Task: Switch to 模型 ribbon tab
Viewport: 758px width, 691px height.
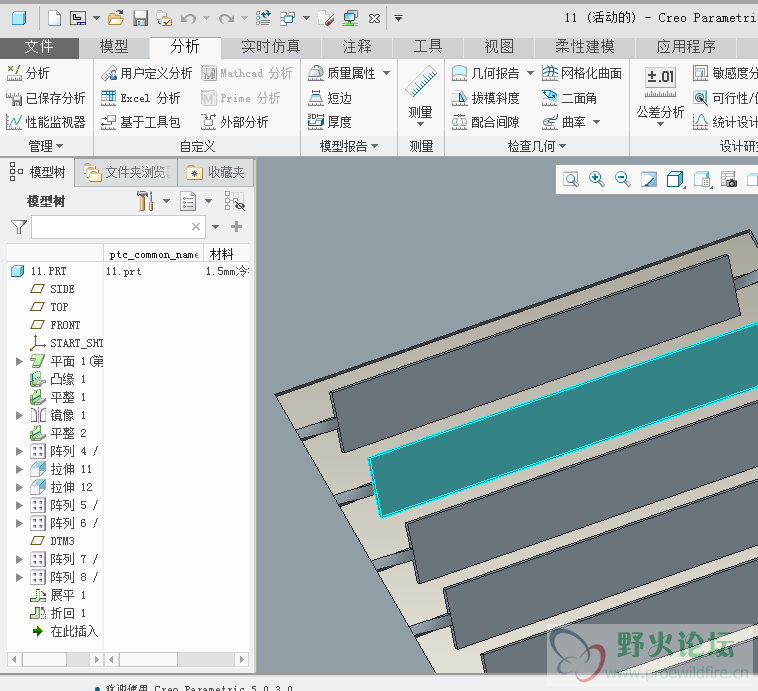Action: (x=114, y=47)
